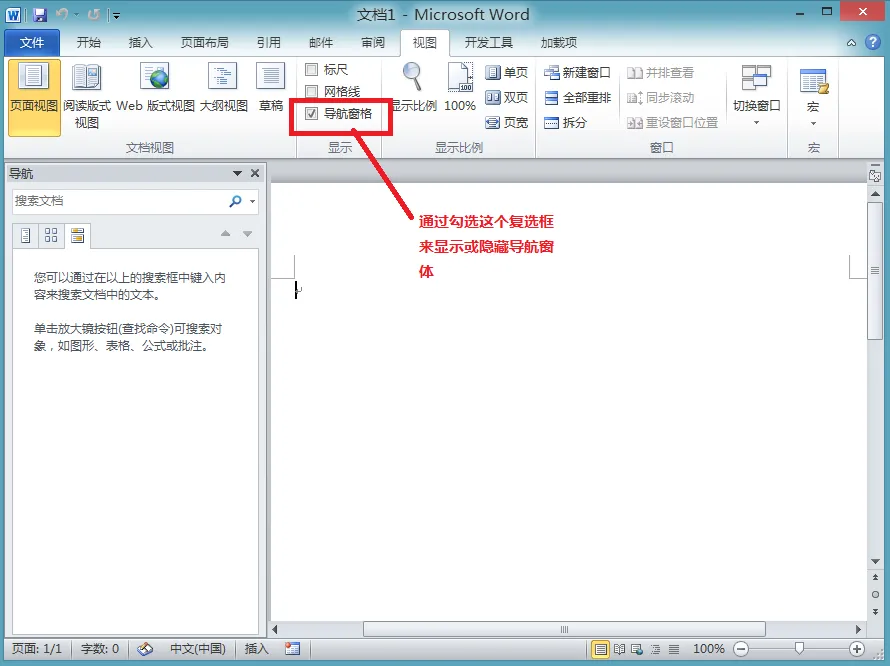Switch to the 开发工具 developer tab
Screen dimensions: 890x666
(x=488, y=43)
